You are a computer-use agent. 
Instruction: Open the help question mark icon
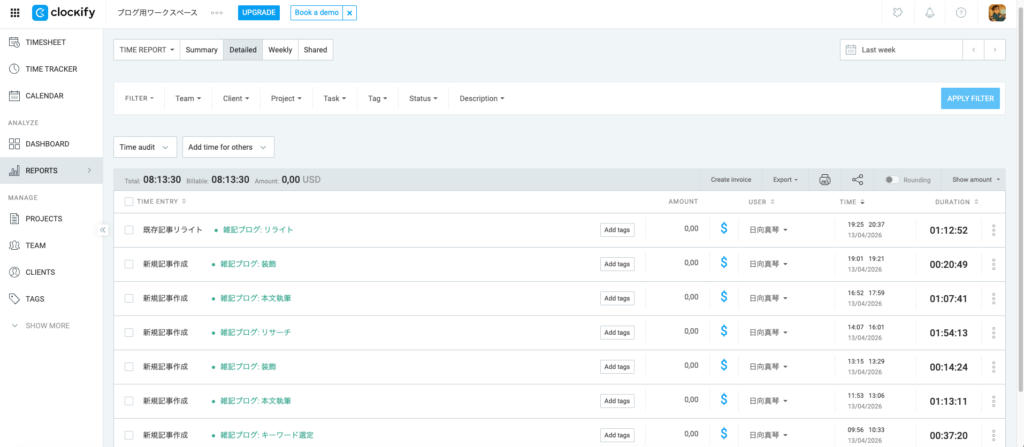[961, 13]
